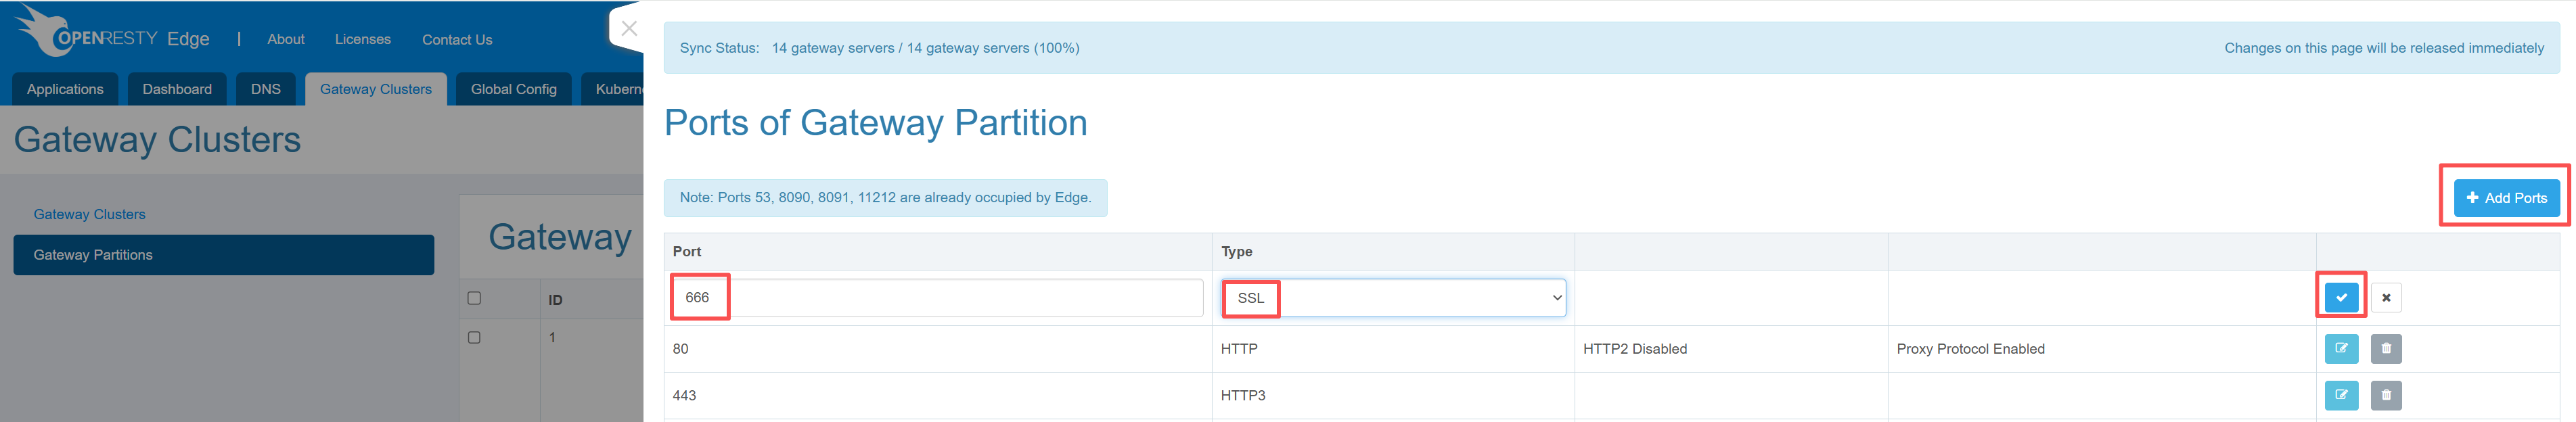Toggle the select-all checkbox in table header

pyautogui.click(x=474, y=298)
